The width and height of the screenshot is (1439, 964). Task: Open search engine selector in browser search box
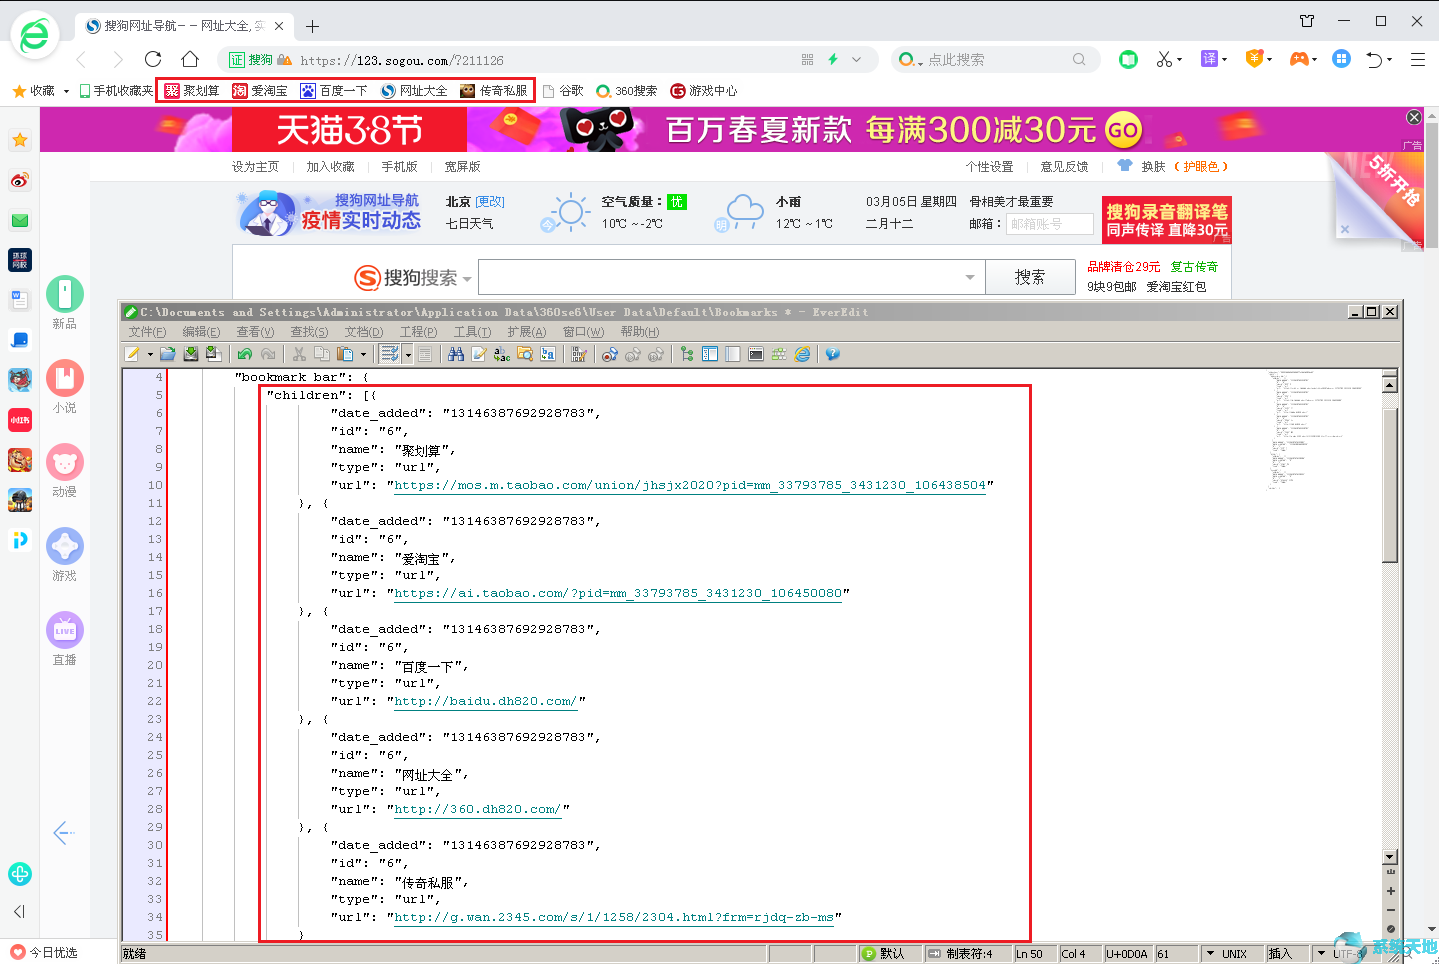click(909, 60)
